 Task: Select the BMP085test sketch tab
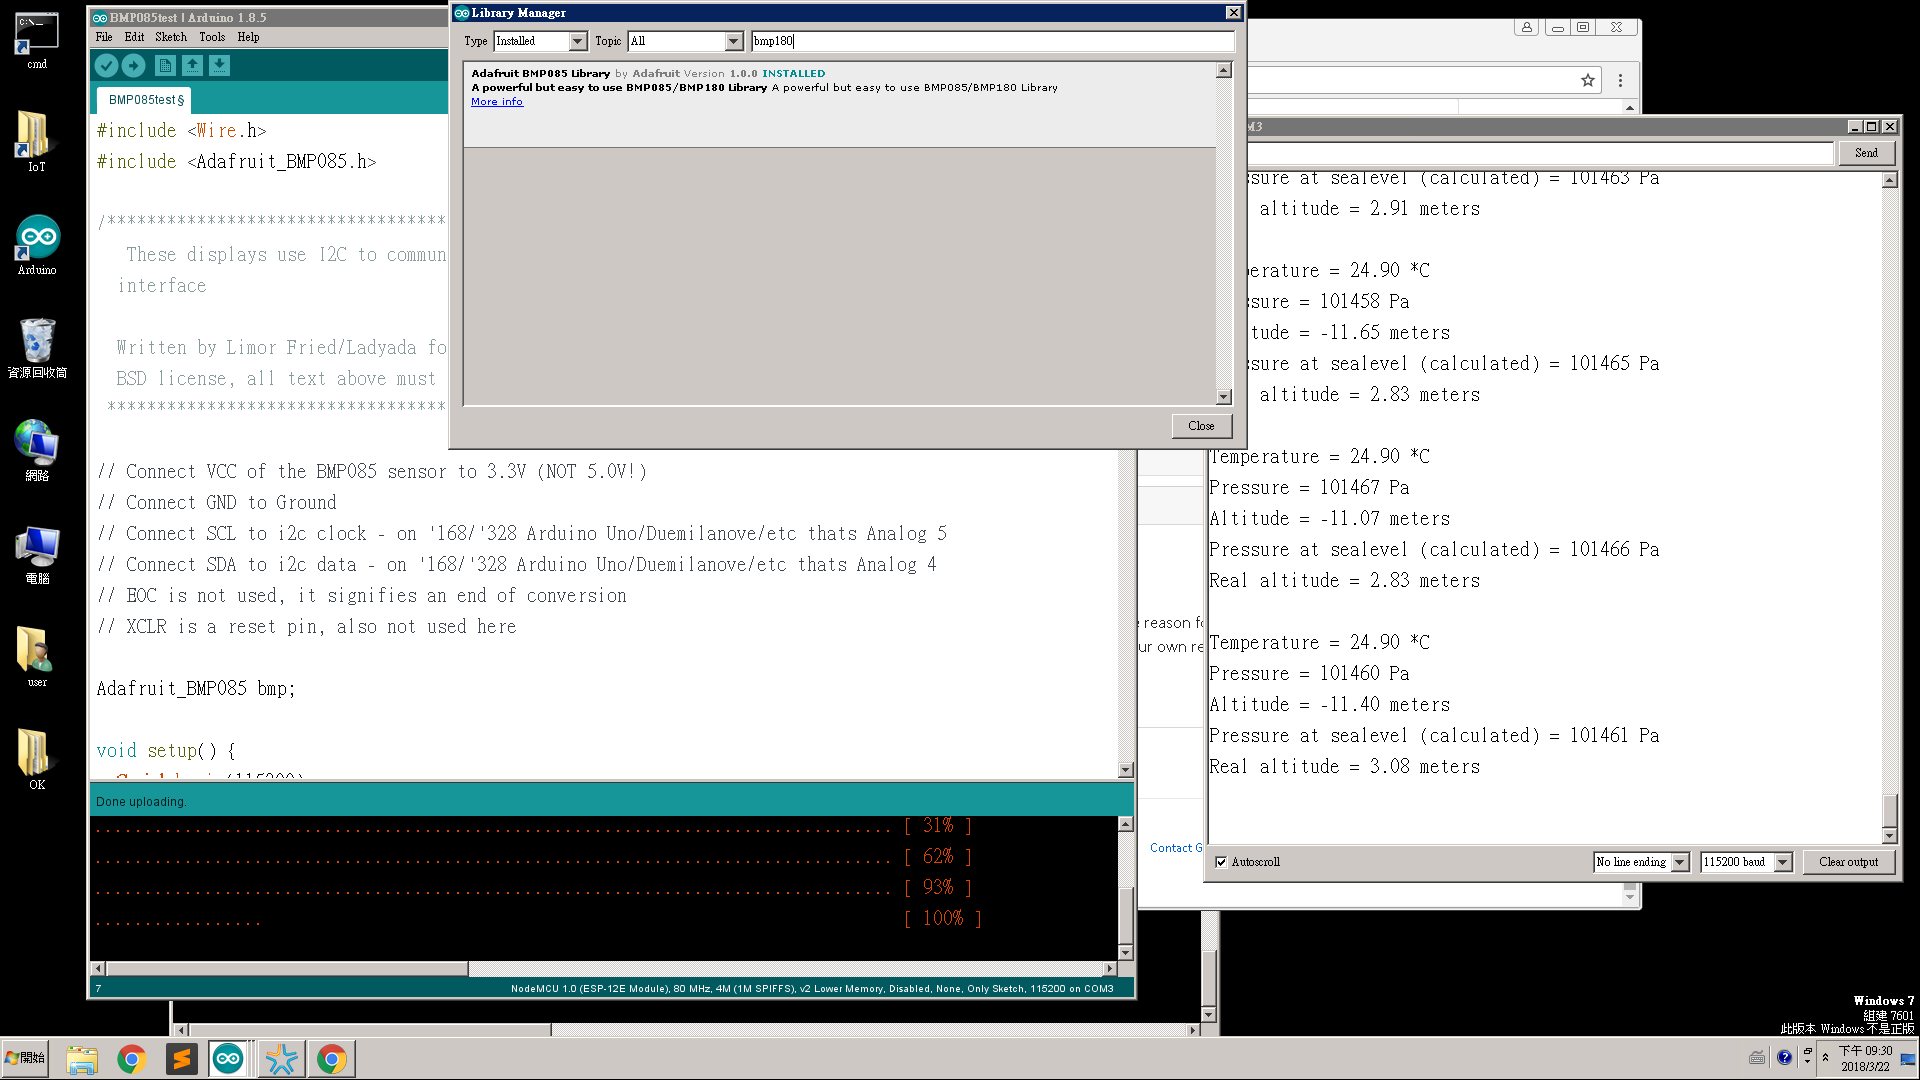(144, 100)
